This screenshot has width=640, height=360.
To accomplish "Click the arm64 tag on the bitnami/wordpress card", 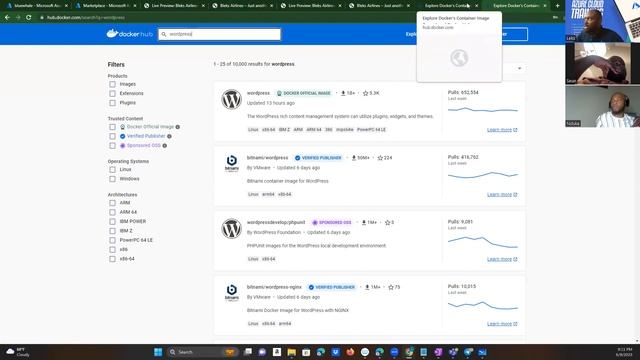I will (x=268, y=195).
